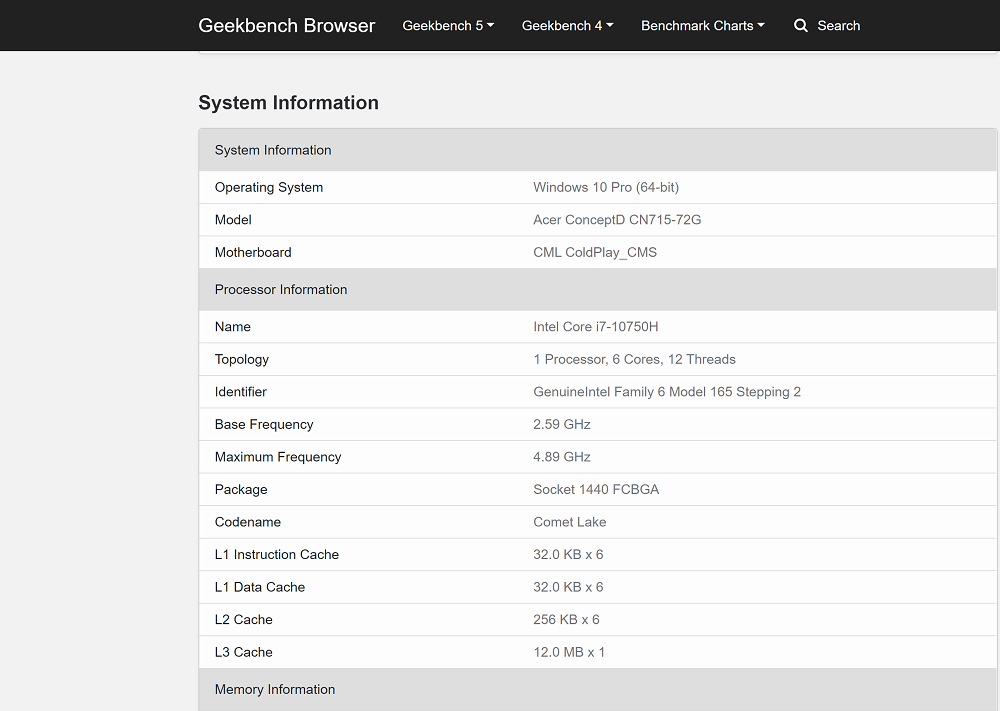Screen dimensions: 1000x711
Task: Click the Processor Information section header
Action: point(598,290)
